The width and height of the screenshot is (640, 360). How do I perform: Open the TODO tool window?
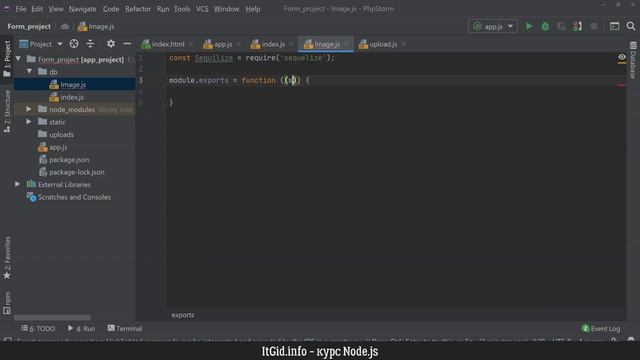(x=38, y=328)
